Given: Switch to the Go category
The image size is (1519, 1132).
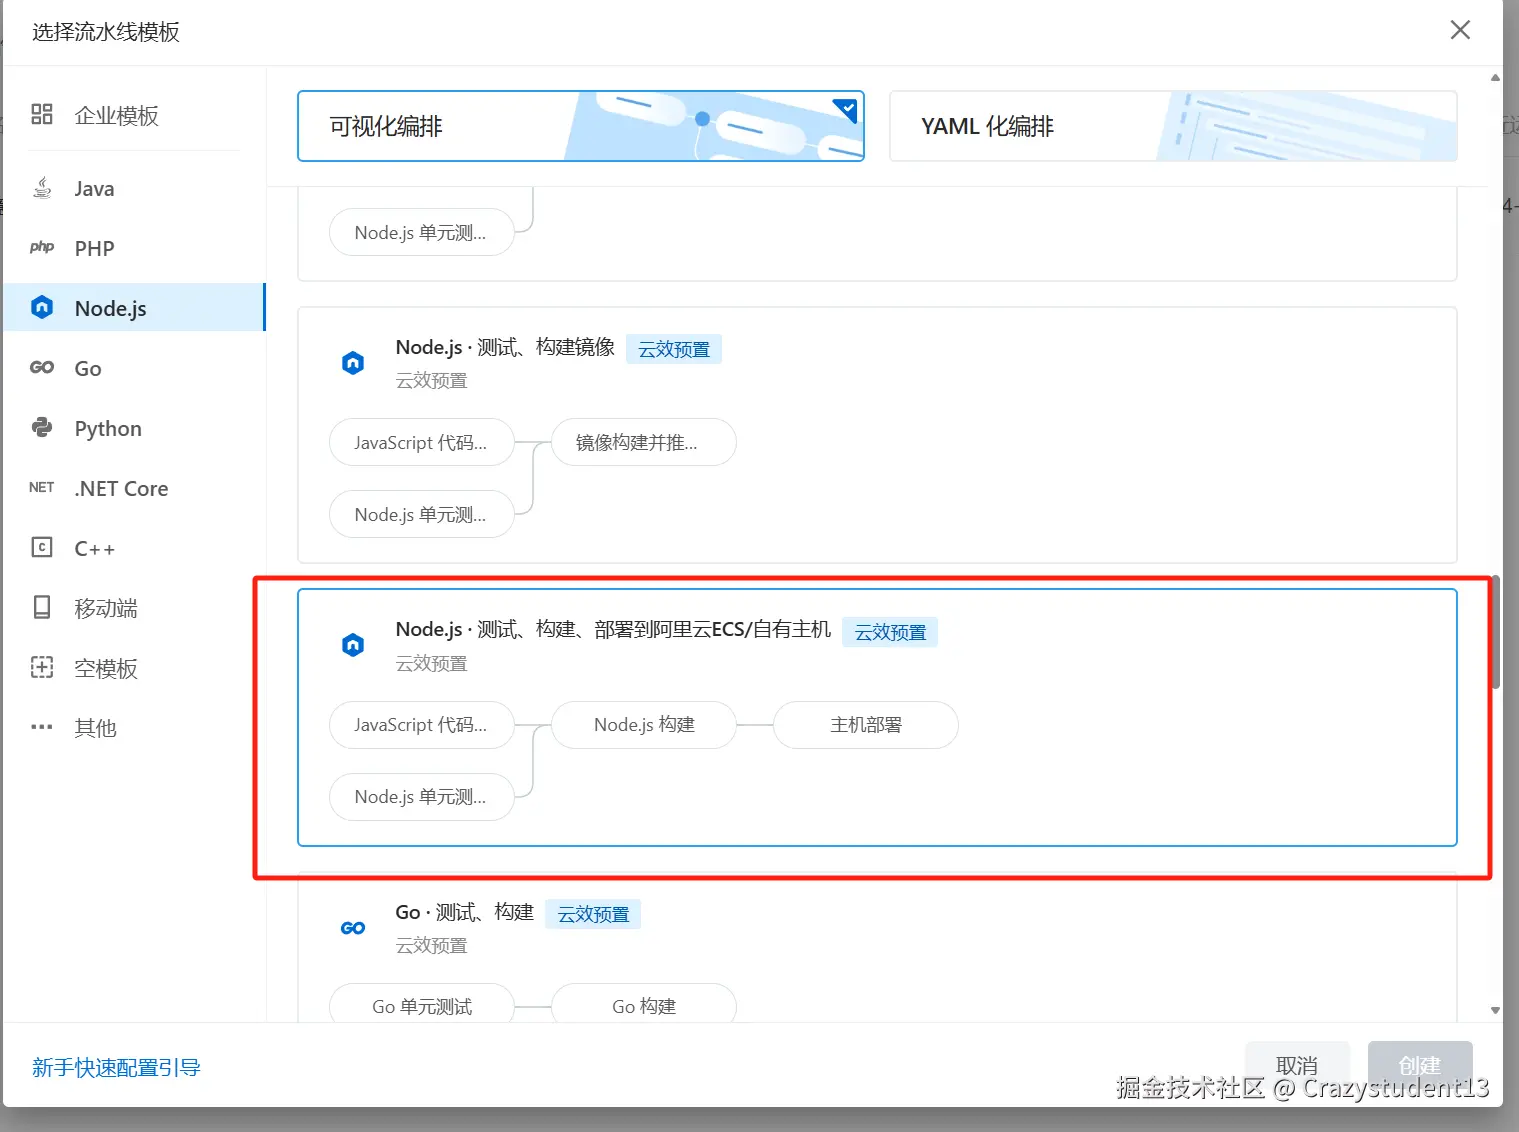Looking at the screenshot, I should click(133, 368).
